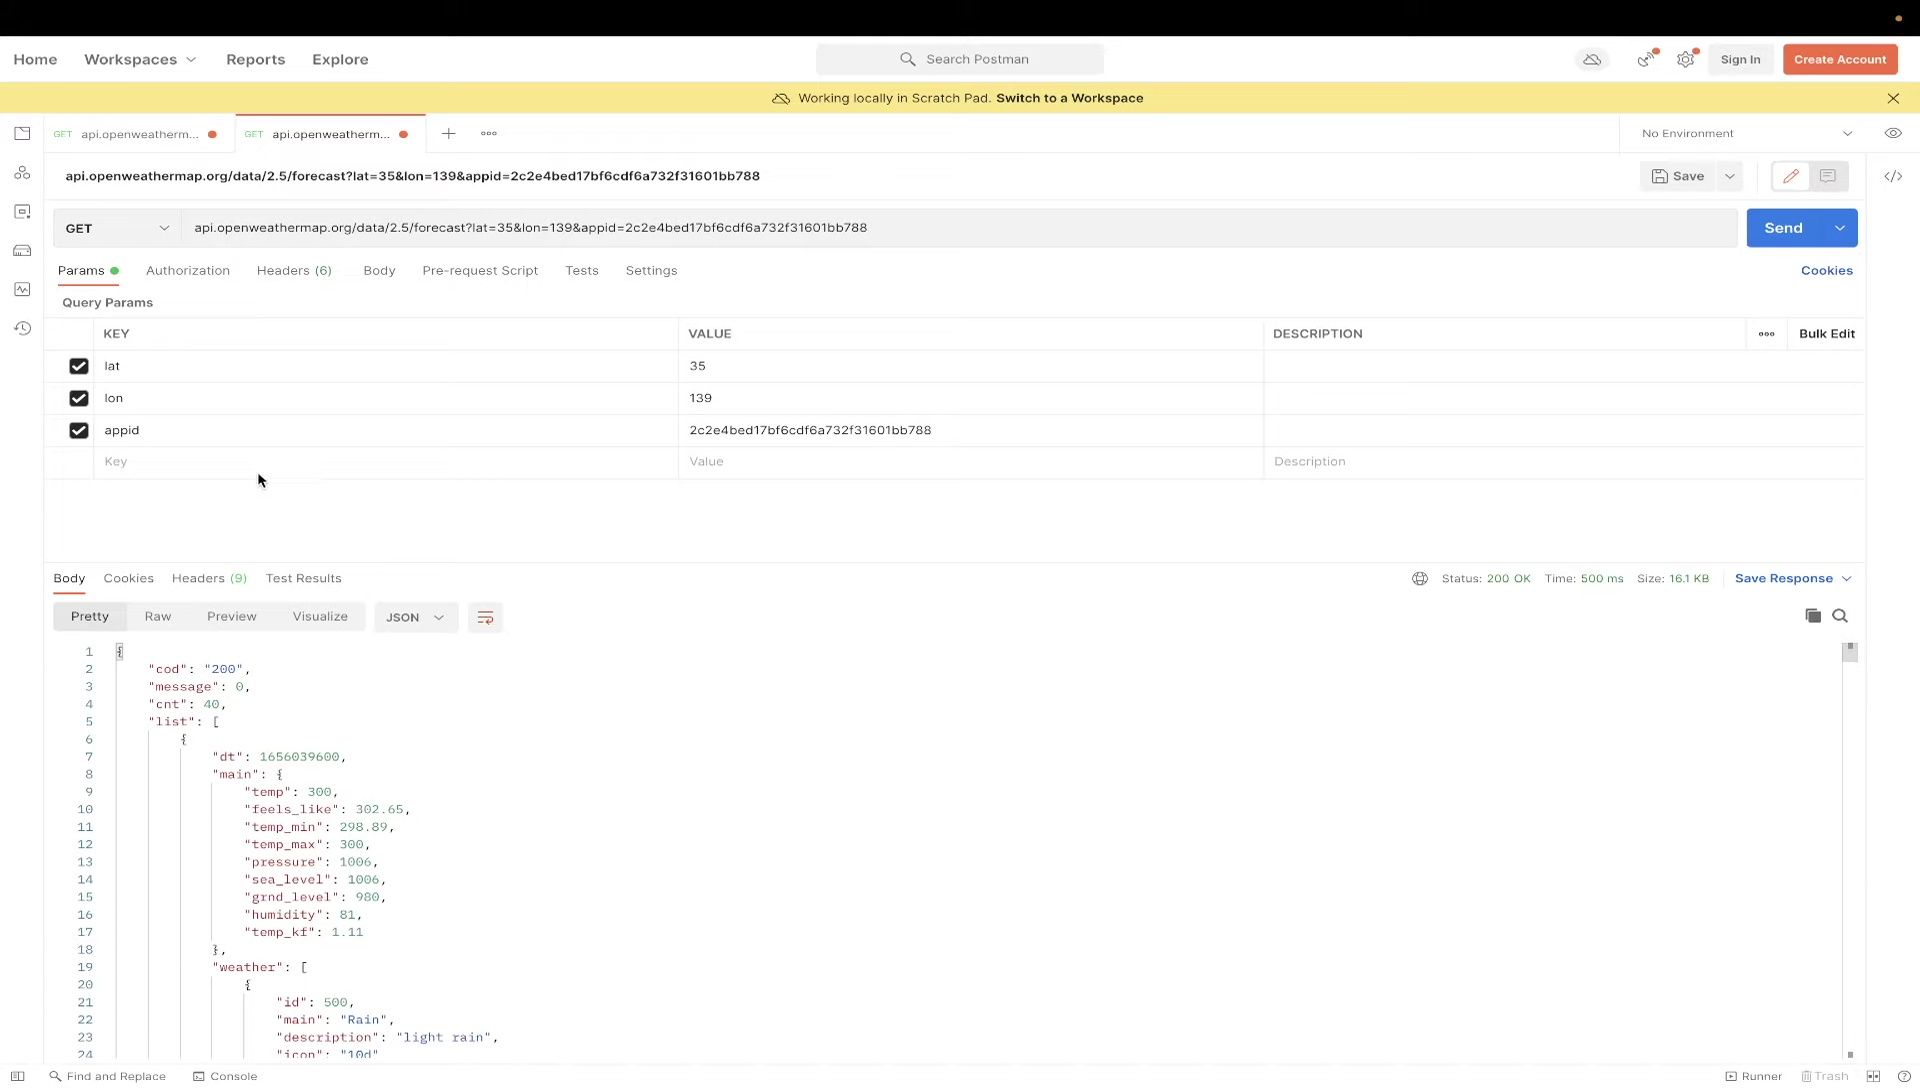Open Trash in status bar
The width and height of the screenshot is (1920, 1088).
click(x=1825, y=1077)
